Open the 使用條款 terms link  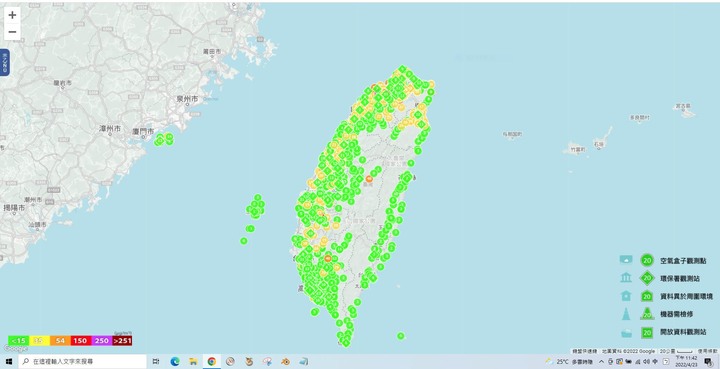[708, 351]
